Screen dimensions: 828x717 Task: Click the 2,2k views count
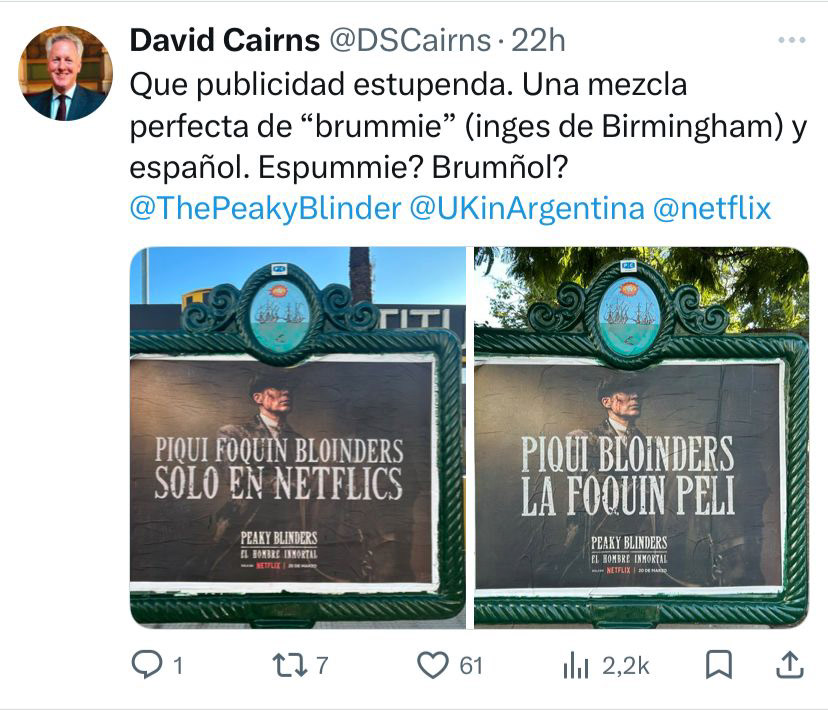pyautogui.click(x=626, y=666)
